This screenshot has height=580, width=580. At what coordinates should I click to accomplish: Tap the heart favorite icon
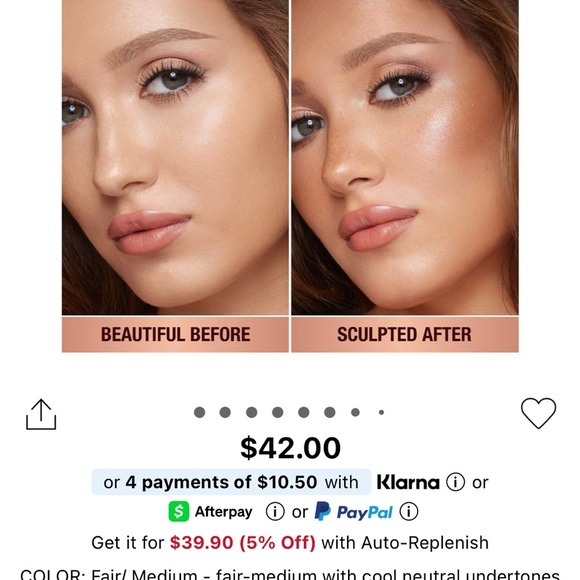pos(538,413)
